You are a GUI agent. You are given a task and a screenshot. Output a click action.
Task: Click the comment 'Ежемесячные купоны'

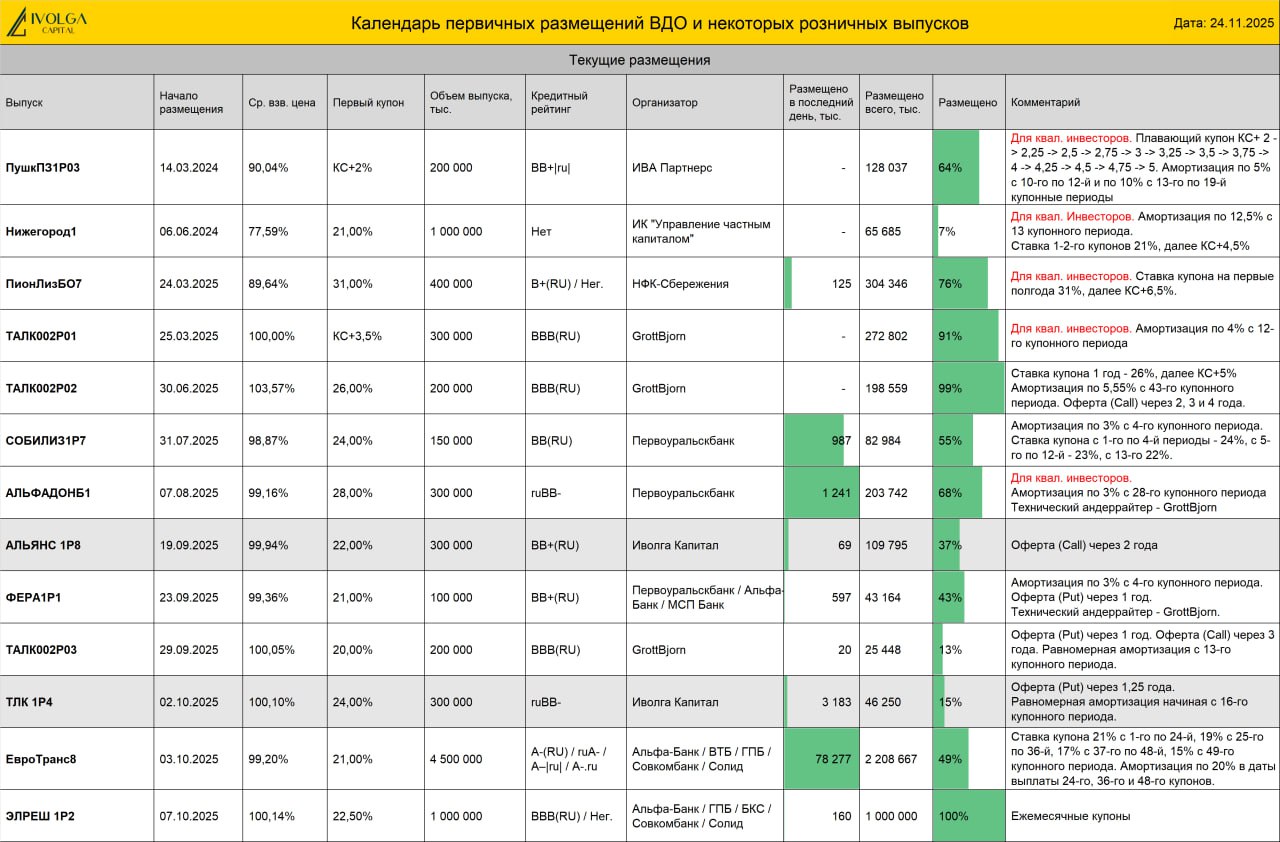pos(1071,816)
